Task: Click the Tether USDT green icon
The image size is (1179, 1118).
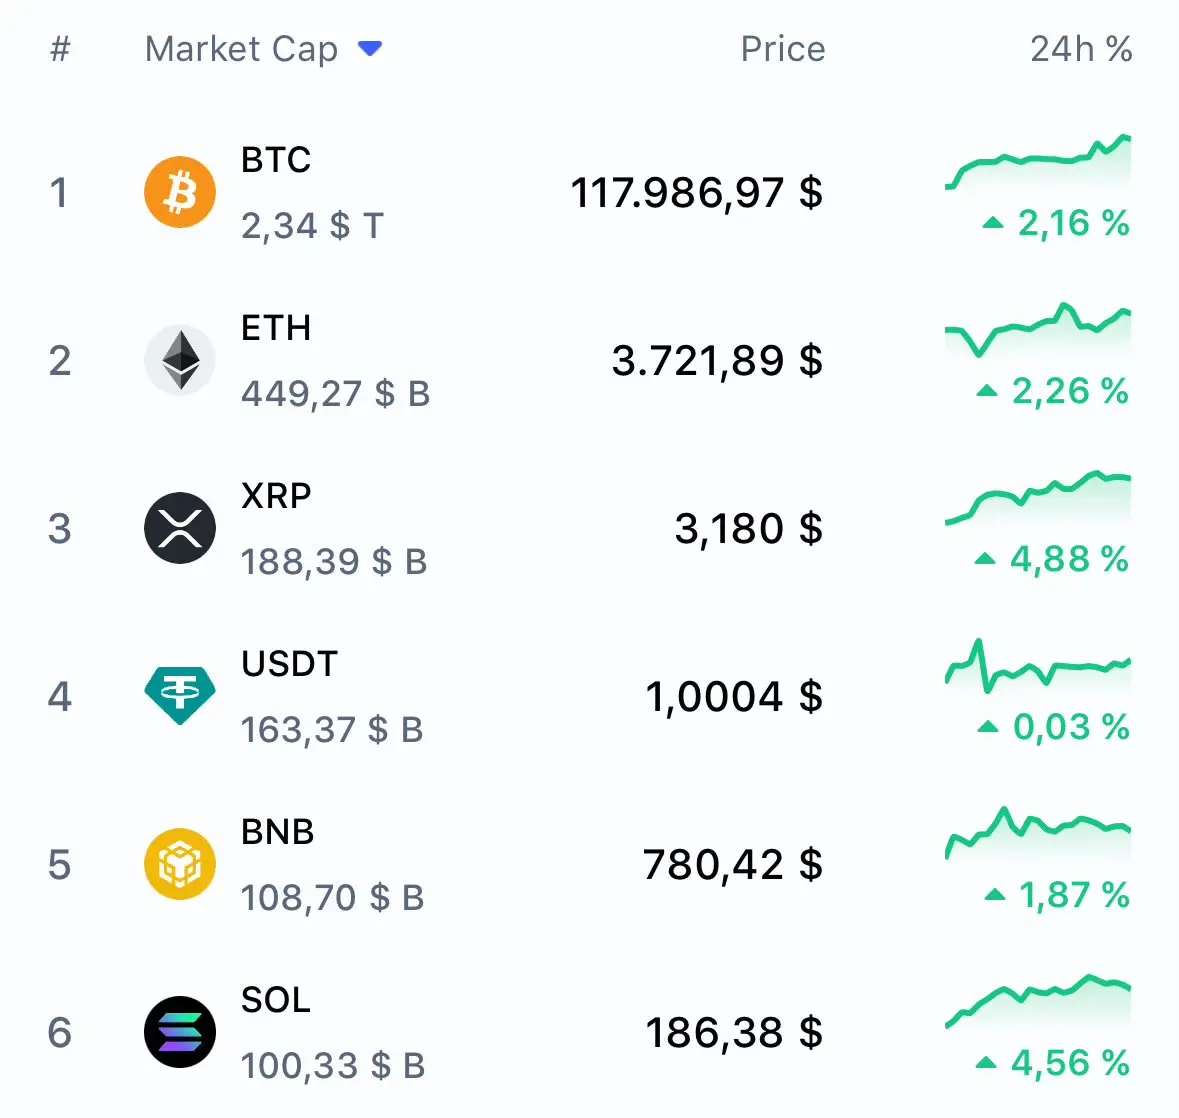Action: (180, 695)
